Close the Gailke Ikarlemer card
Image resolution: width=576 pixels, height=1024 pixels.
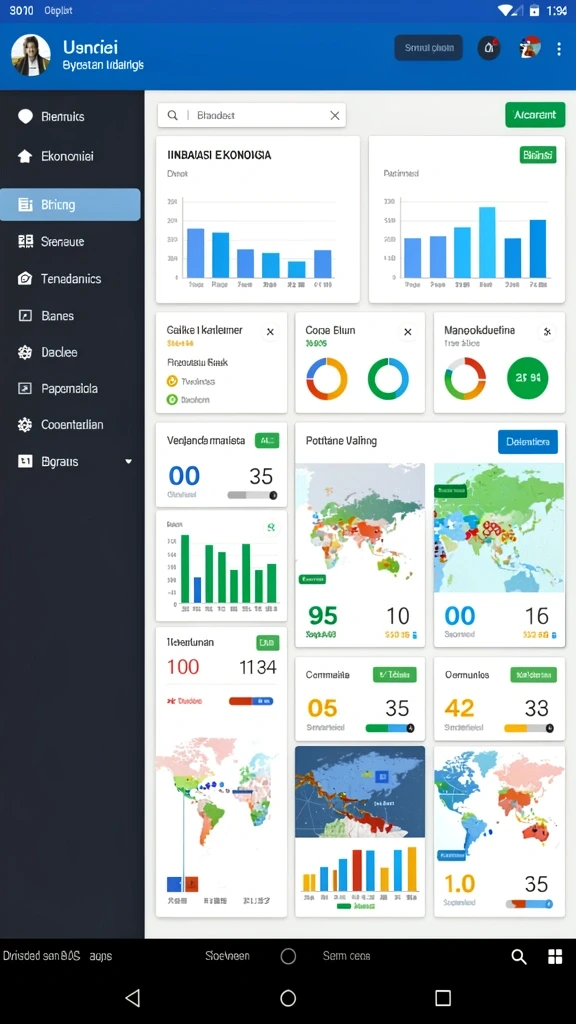tap(270, 332)
